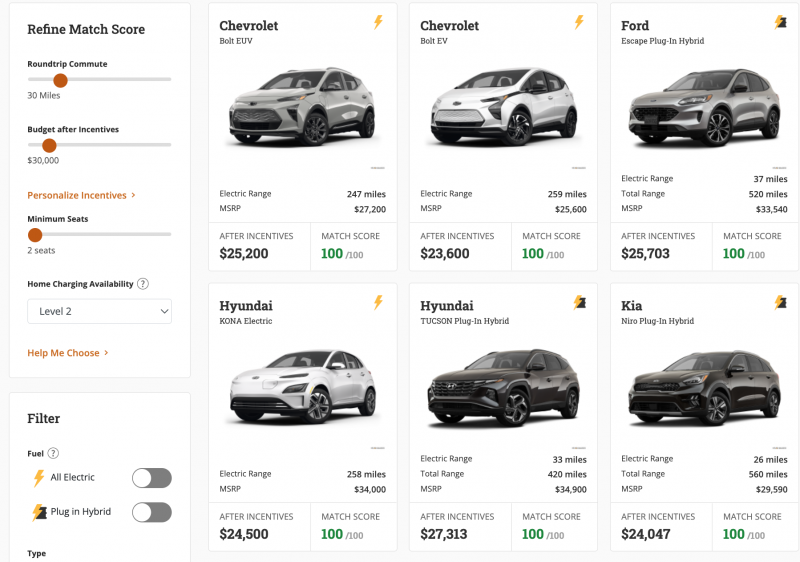
Task: Click the Roundtrip Commute slider handle
Action: [x=60, y=80]
